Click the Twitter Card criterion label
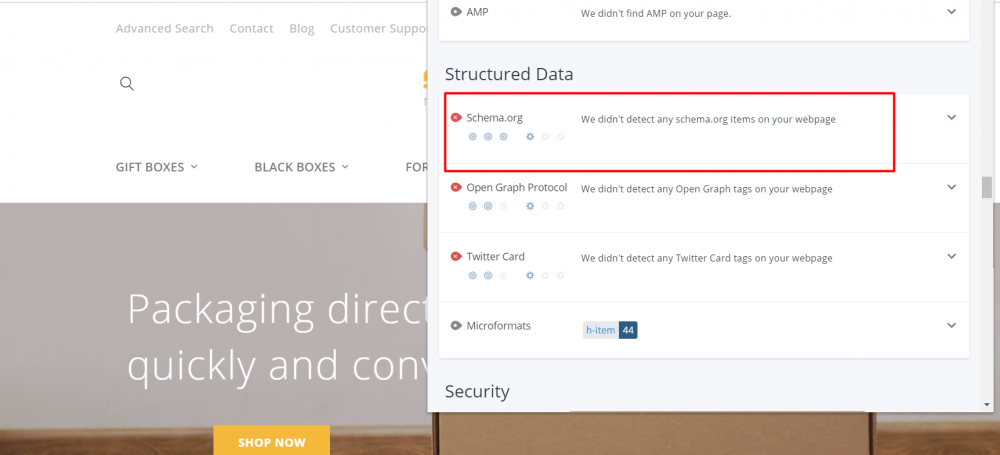Viewport: 1000px width, 455px height. 496,257
